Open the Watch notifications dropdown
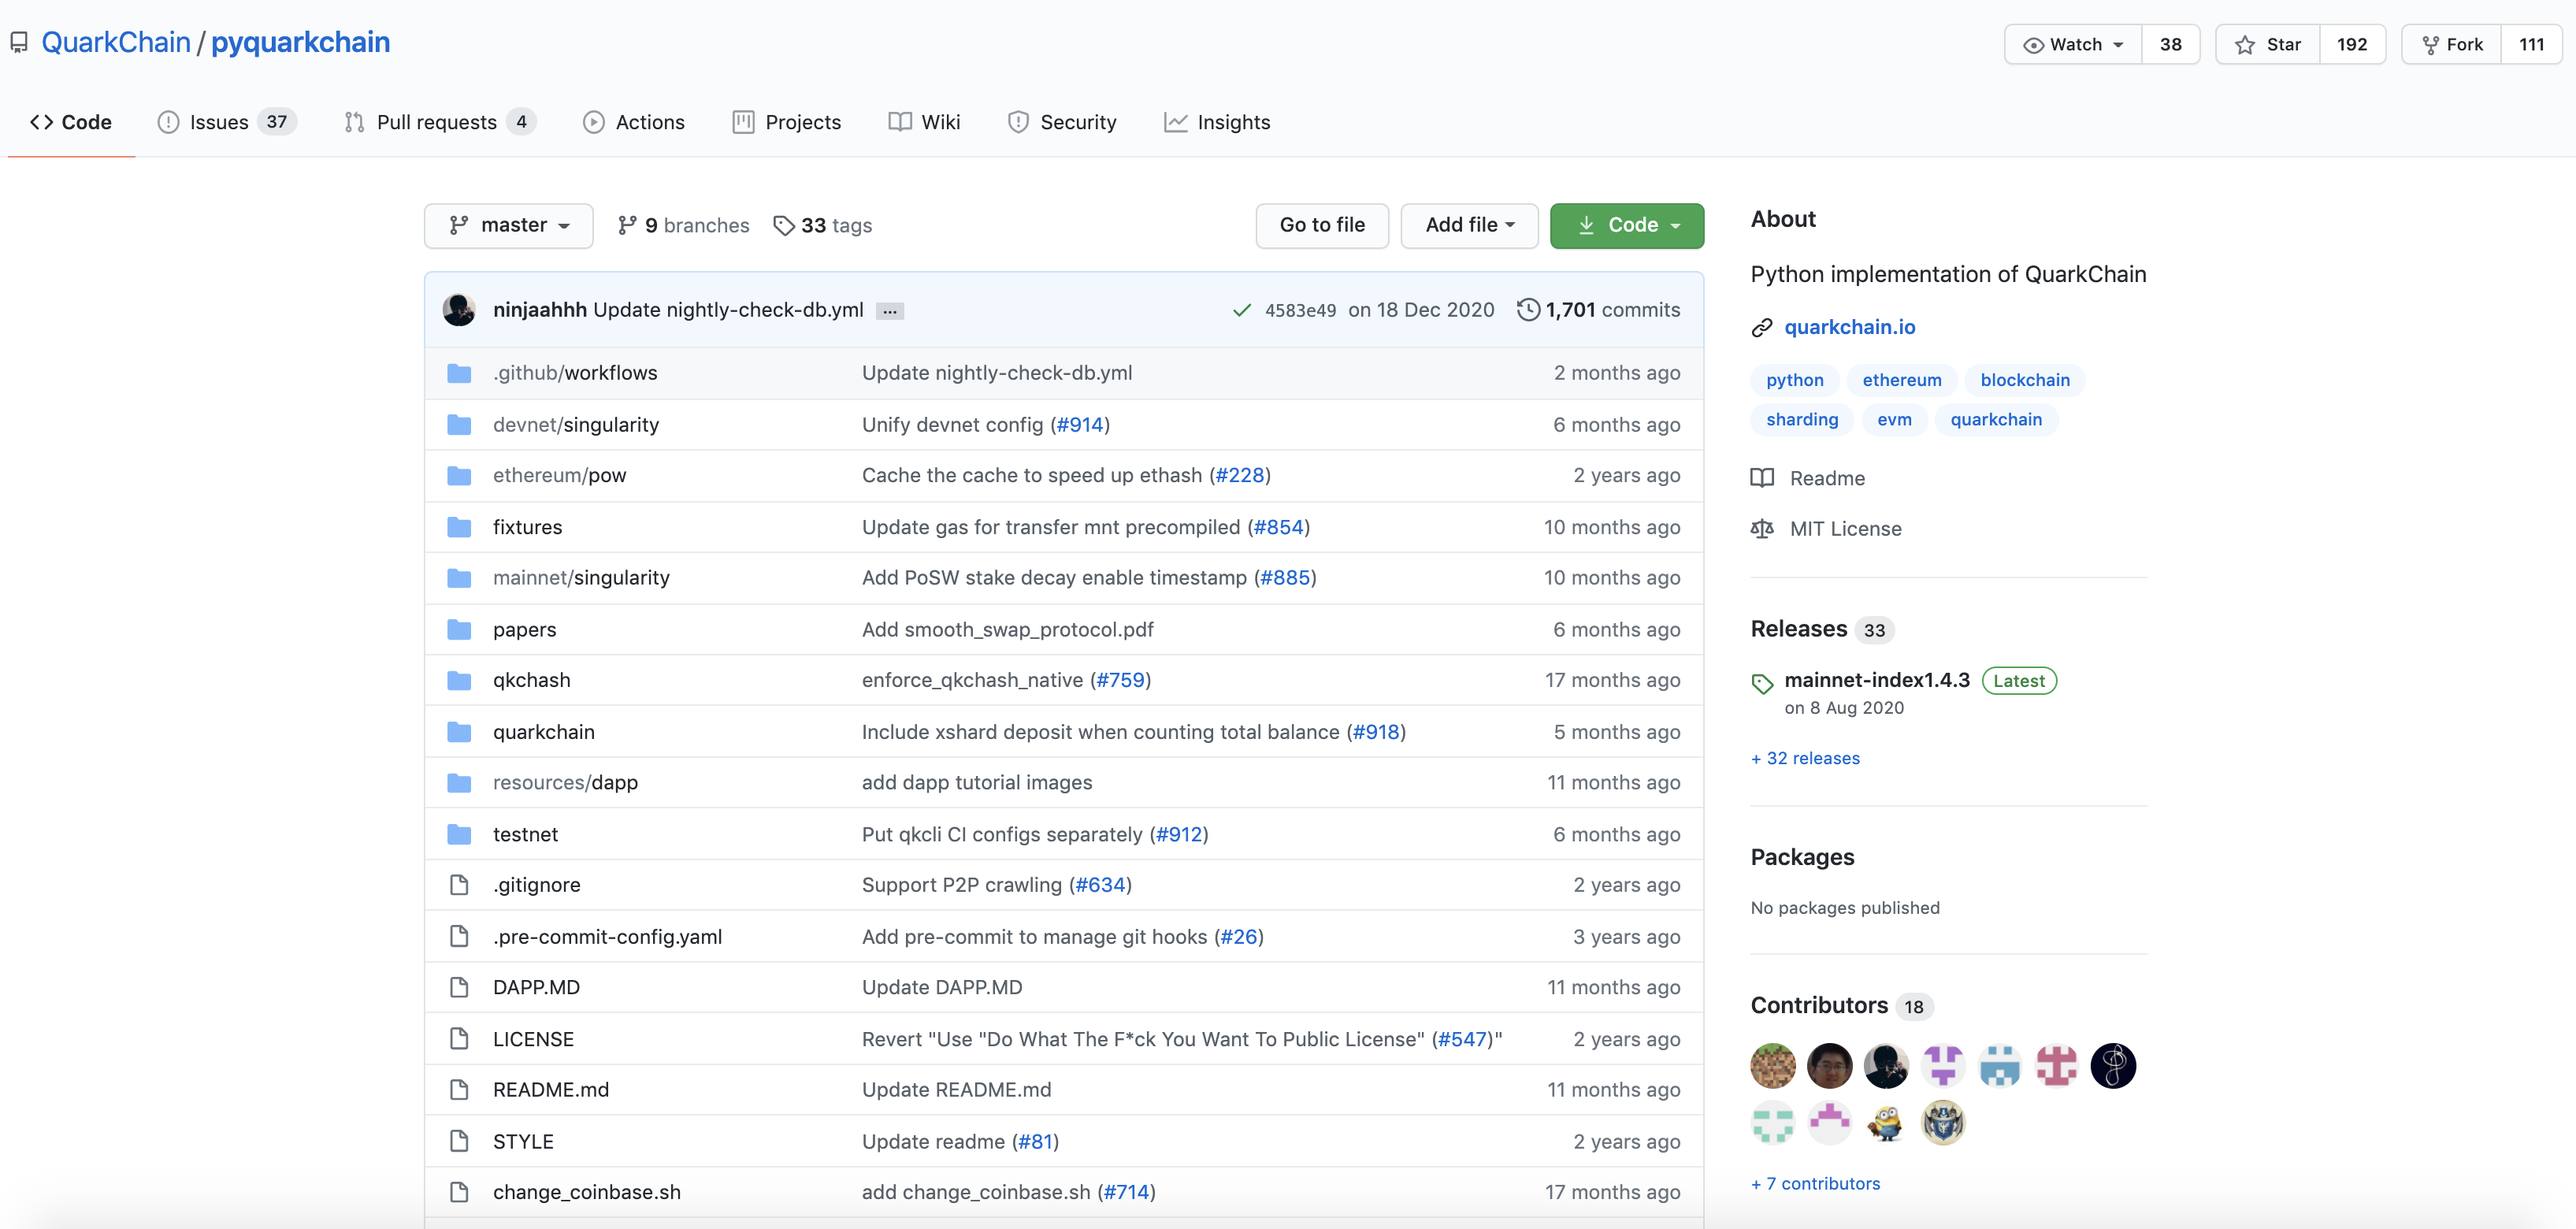 [x=2073, y=45]
